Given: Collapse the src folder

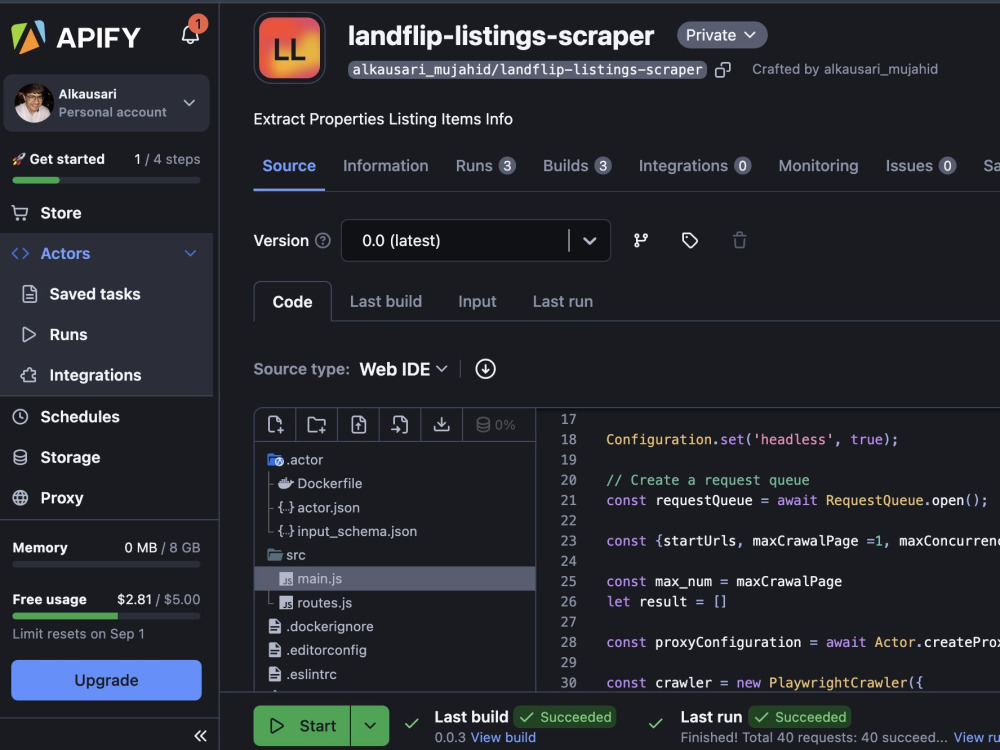Looking at the screenshot, I should point(287,555).
